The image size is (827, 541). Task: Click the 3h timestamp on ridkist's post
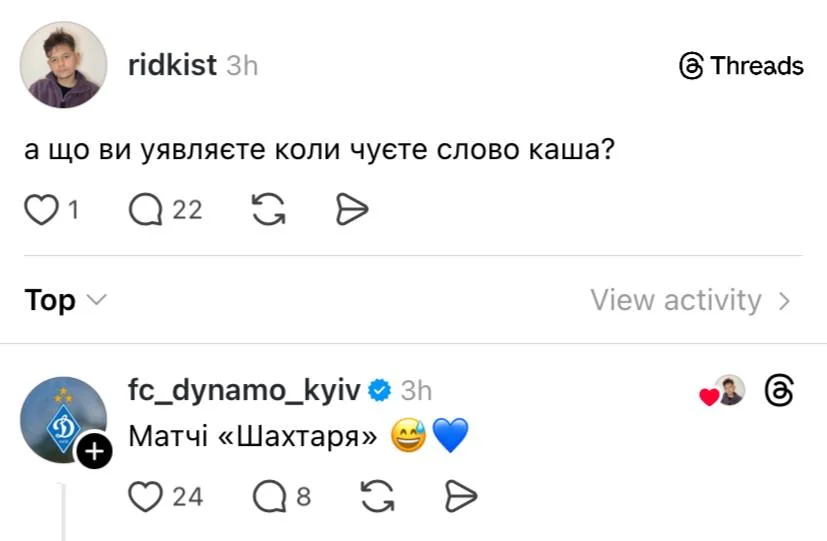[242, 66]
